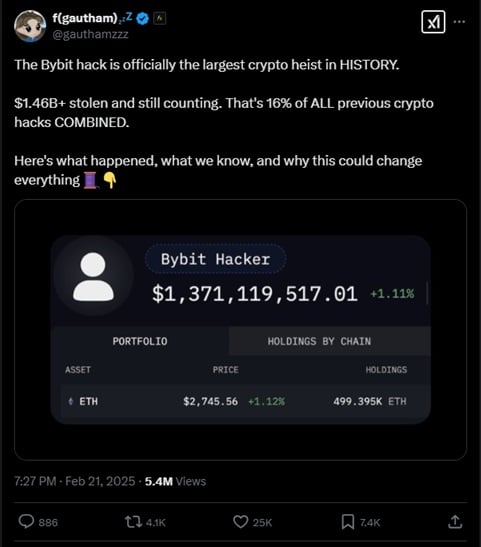The image size is (481, 547).
Task: Click the user silhouette avatar in the card
Action: pyautogui.click(x=93, y=276)
